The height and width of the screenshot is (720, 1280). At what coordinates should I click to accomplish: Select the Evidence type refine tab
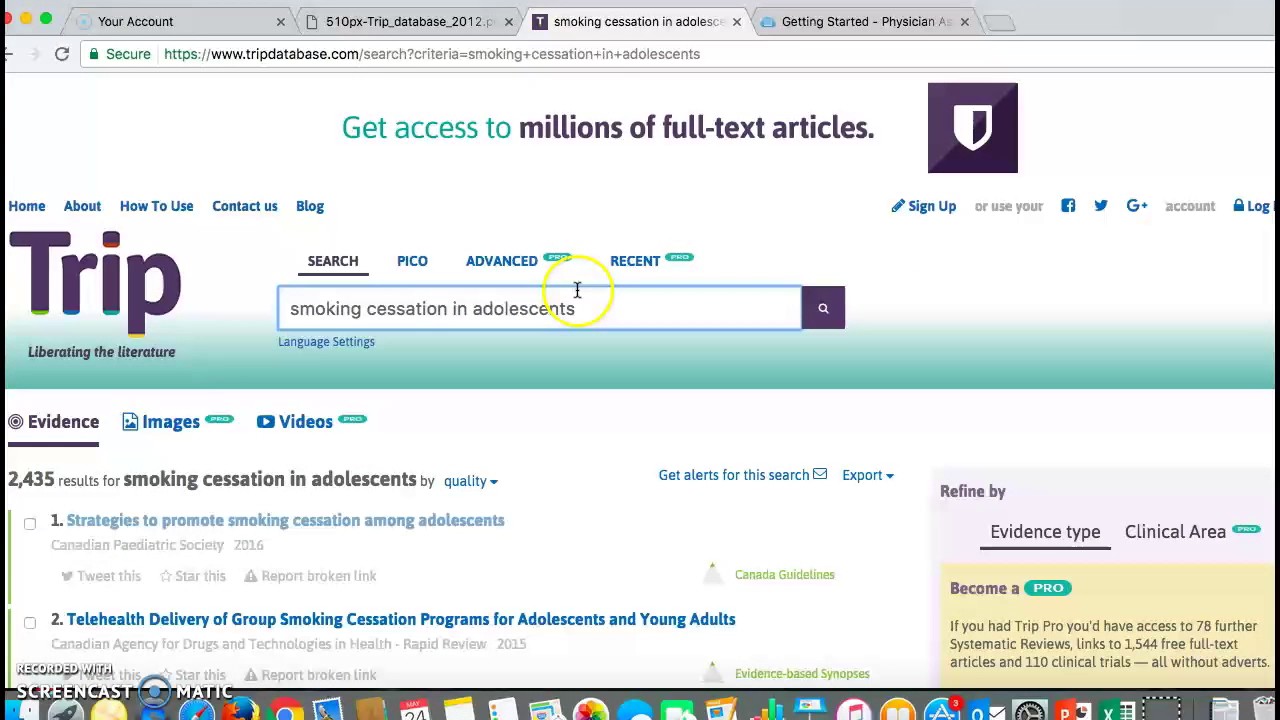click(1045, 532)
